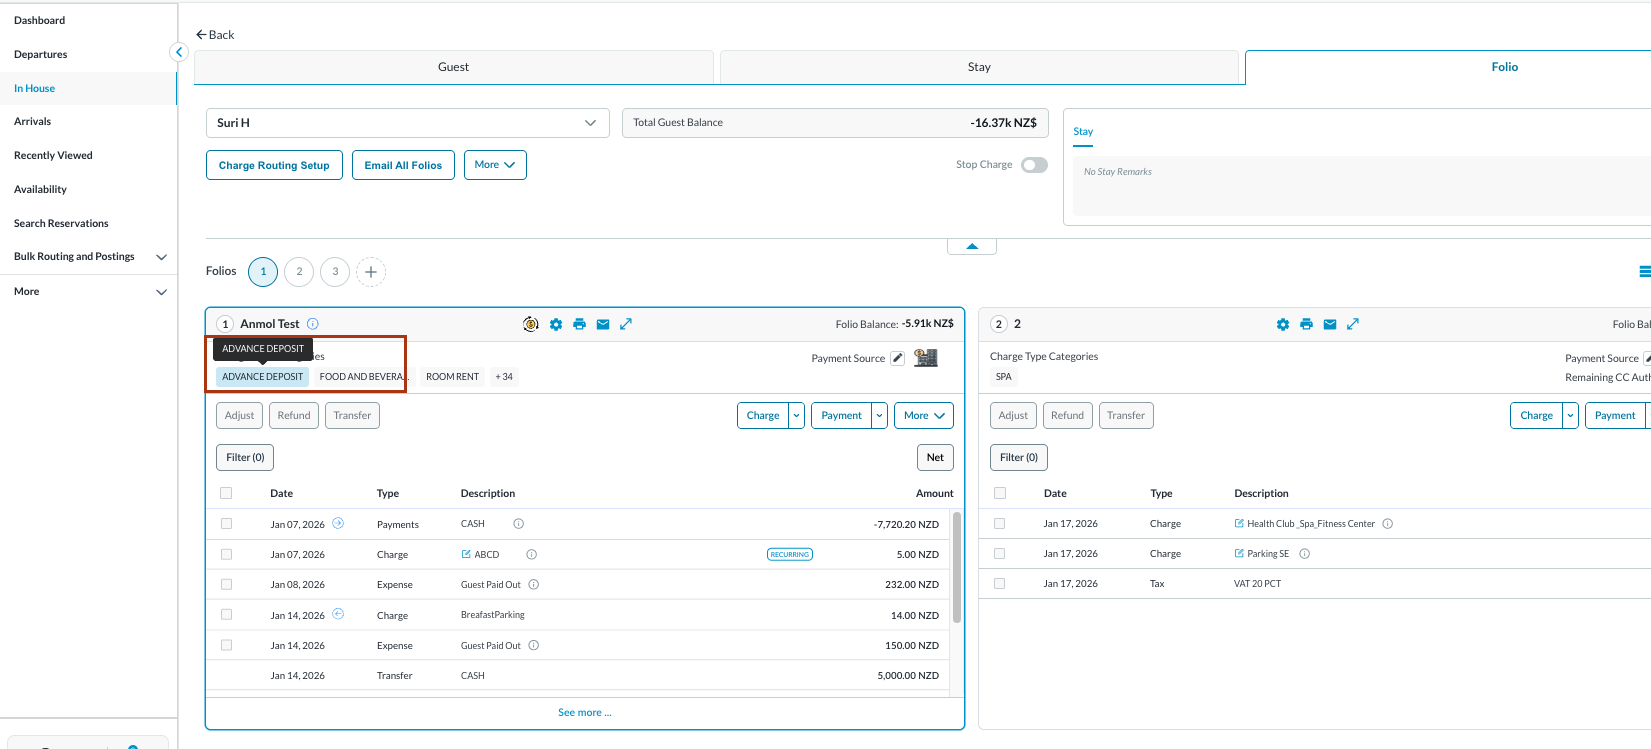The width and height of the screenshot is (1651, 749).
Task: Click the Charge Routing Setup button
Action: click(274, 165)
